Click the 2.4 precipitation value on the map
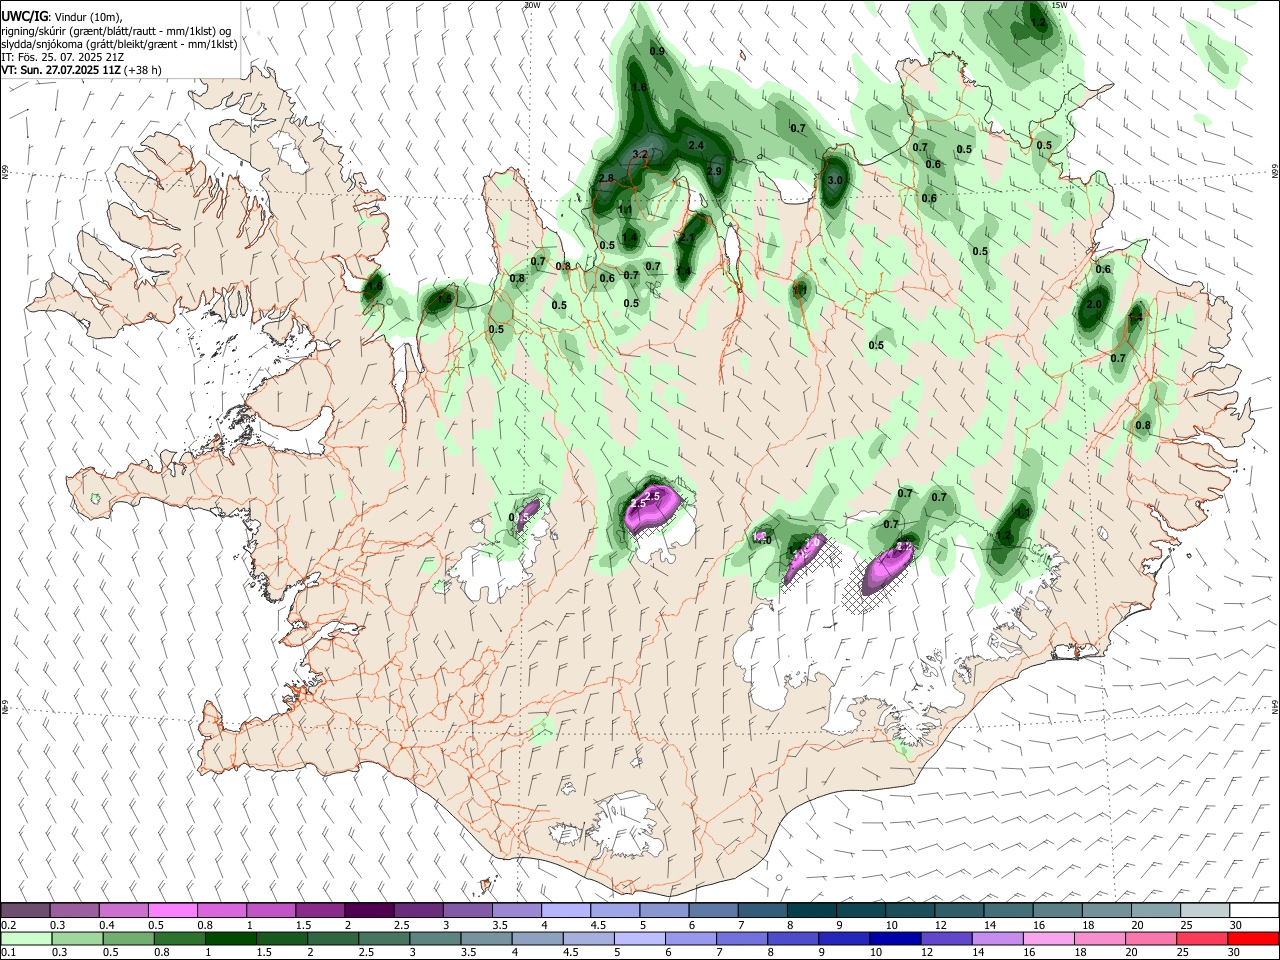The height and width of the screenshot is (960, 1280). point(697,145)
